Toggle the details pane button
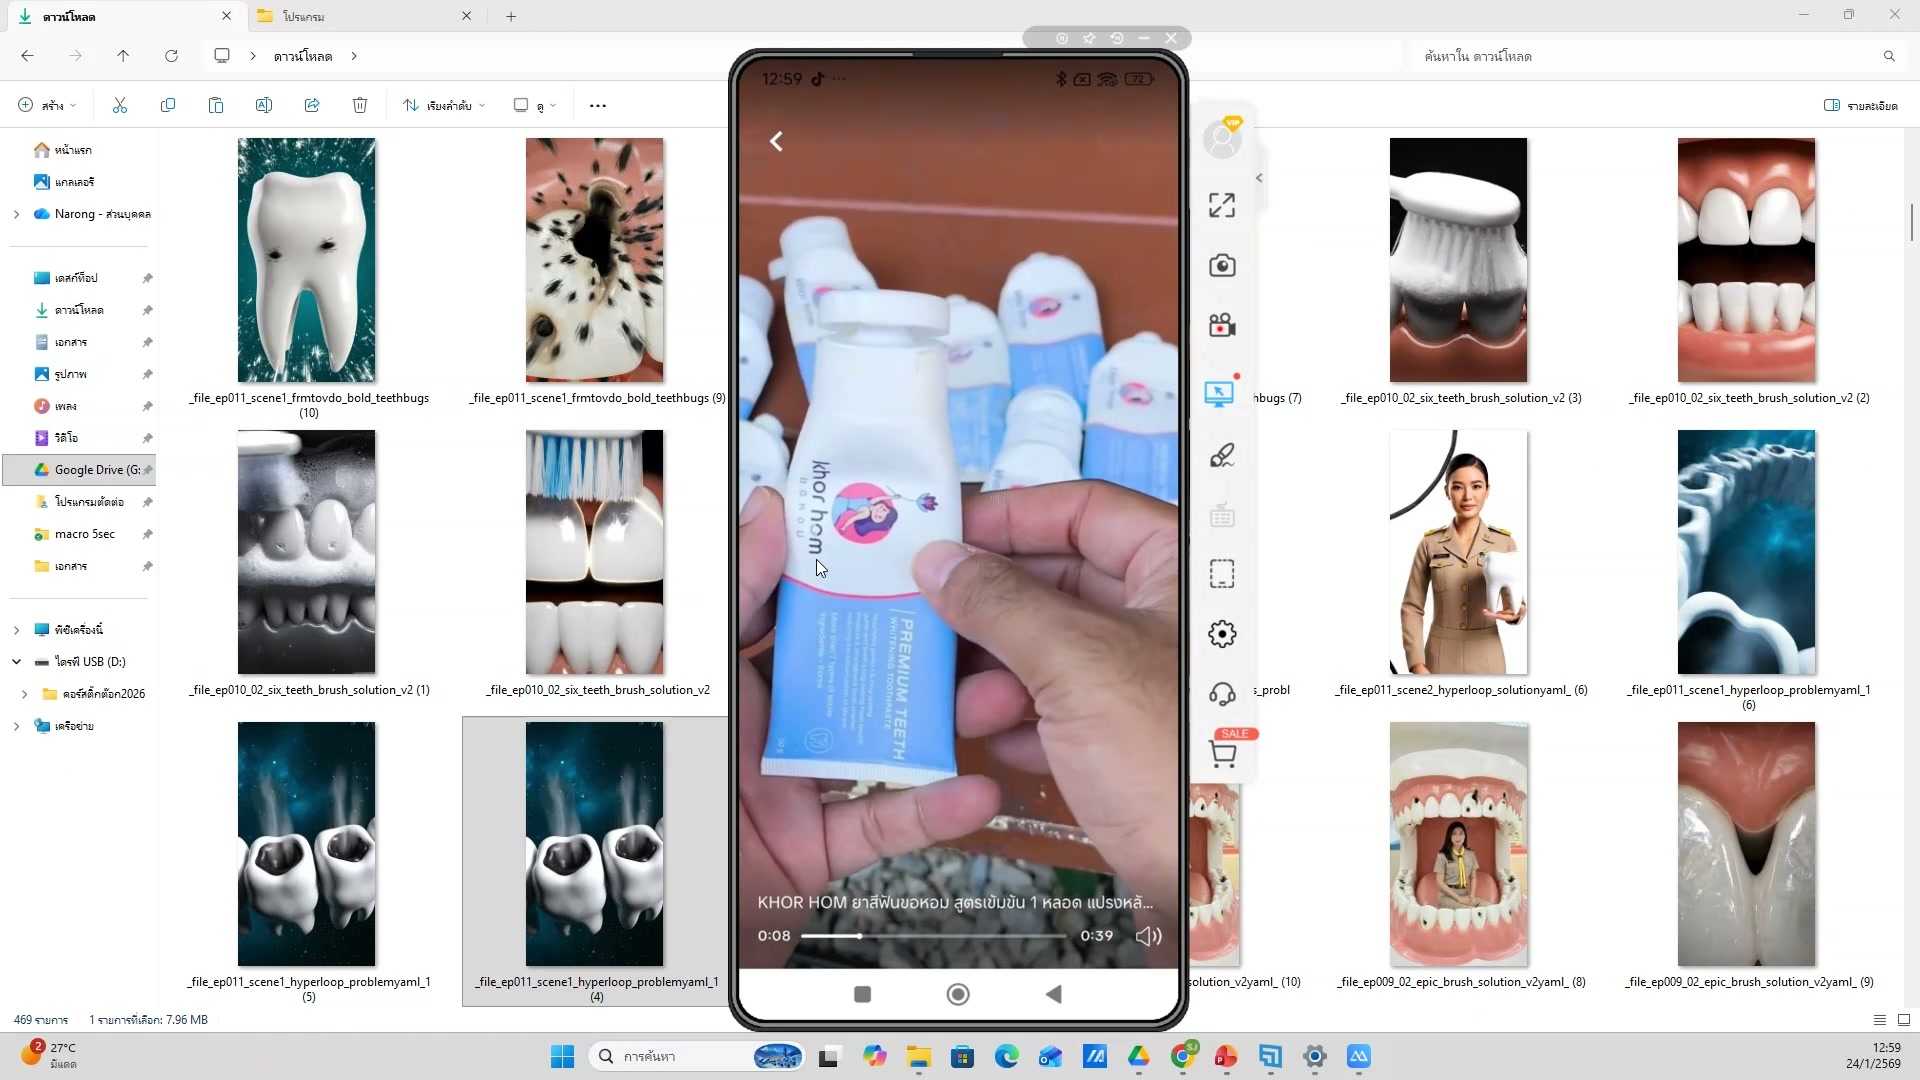This screenshot has height=1080, width=1920. point(1860,105)
